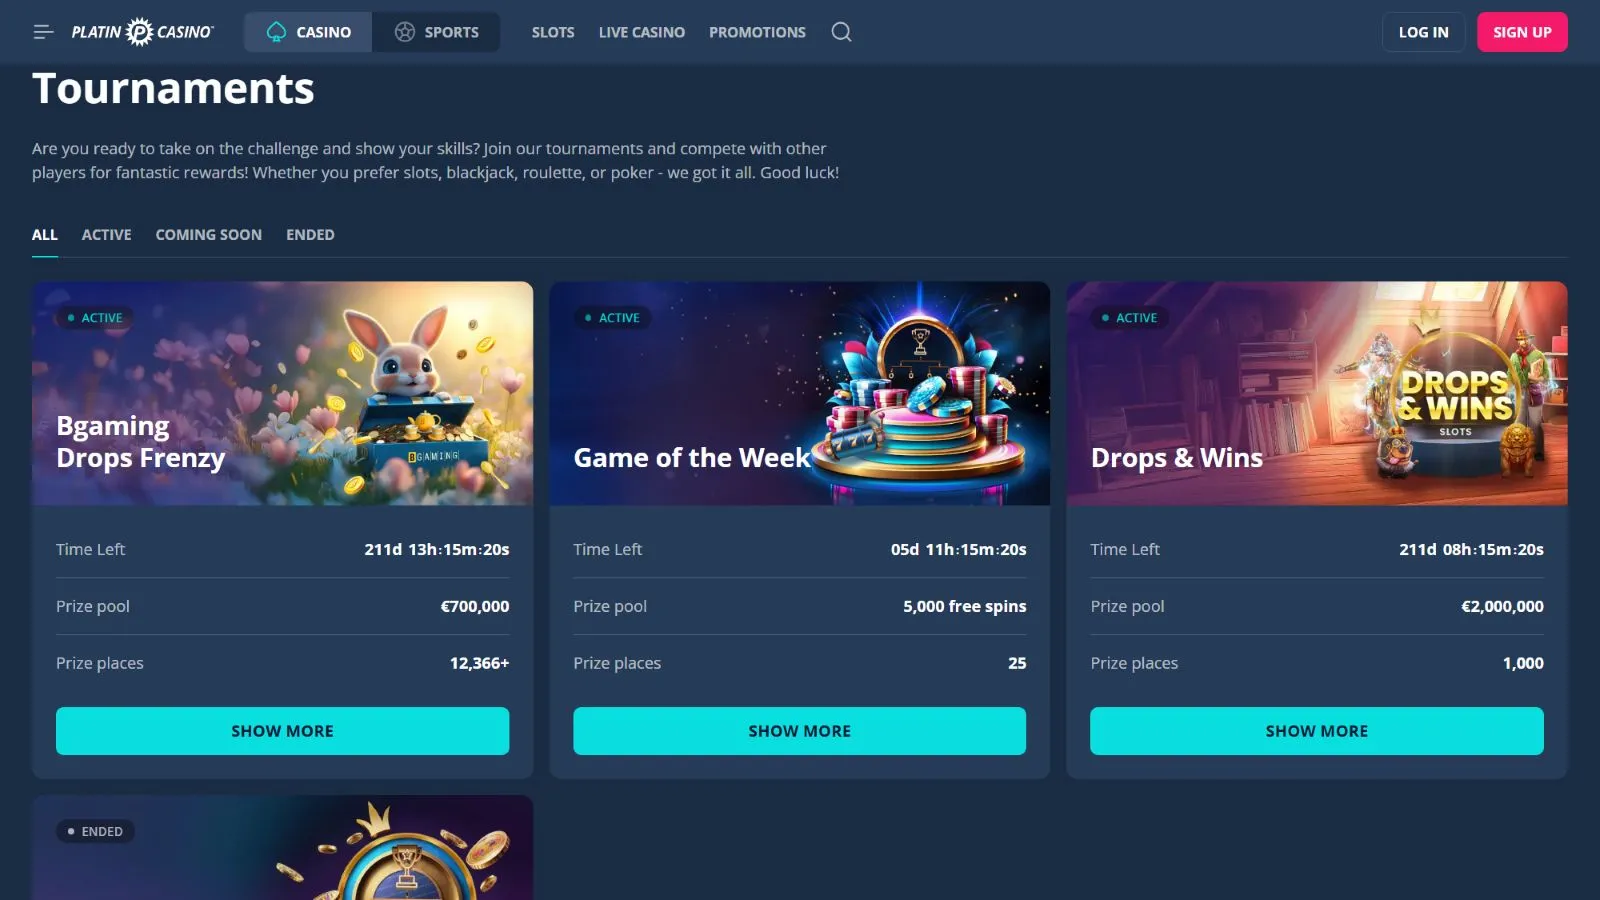The height and width of the screenshot is (900, 1600).
Task: Open the hamburger menu icon
Action: (43, 32)
